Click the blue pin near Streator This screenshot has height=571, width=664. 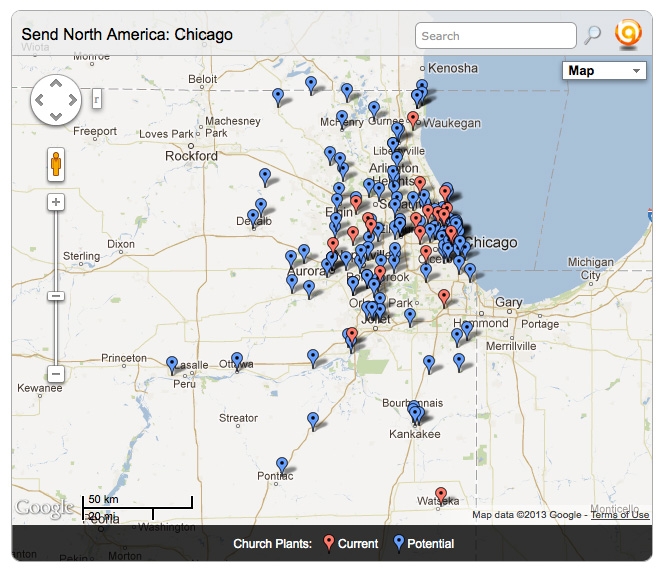(x=313, y=421)
